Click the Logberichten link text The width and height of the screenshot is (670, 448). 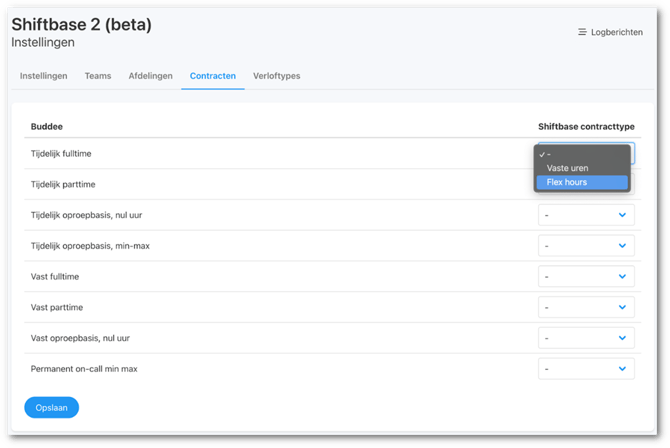coord(616,33)
